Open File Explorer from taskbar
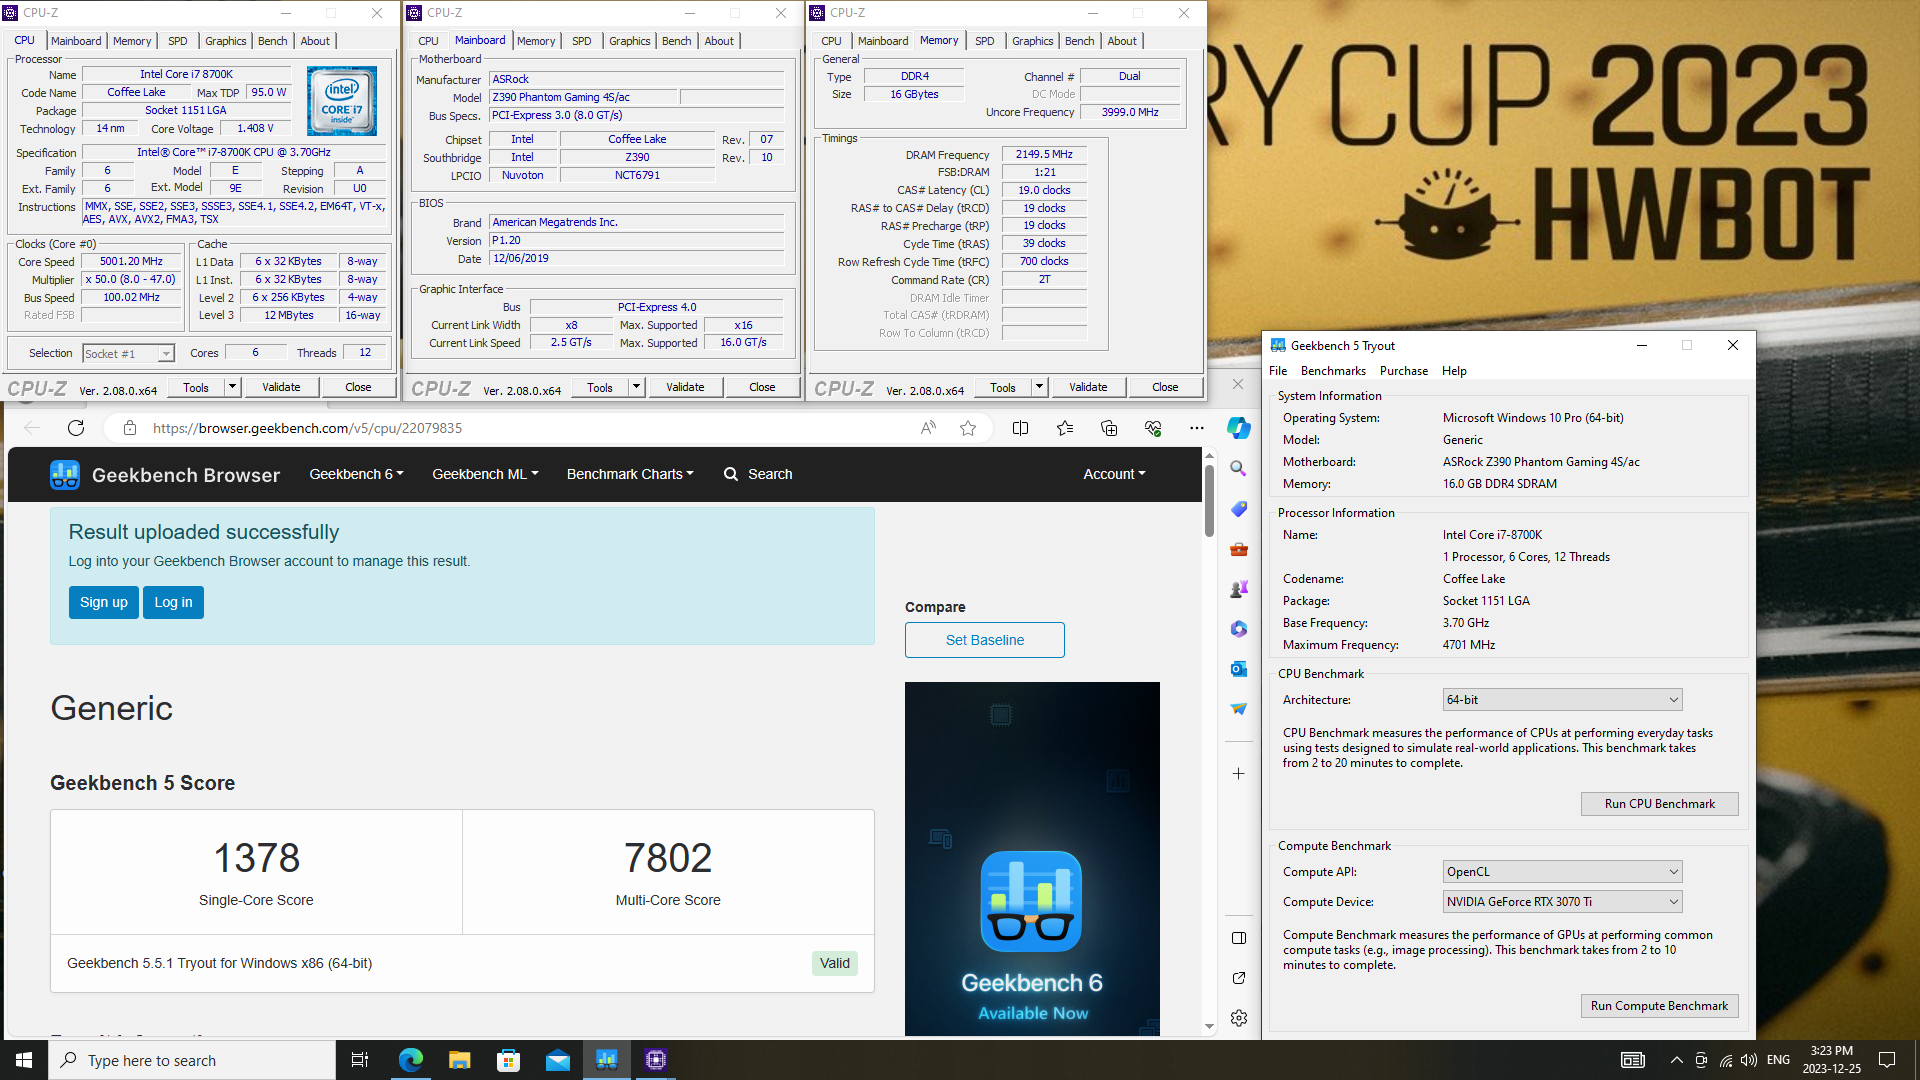The image size is (1920, 1080). pos(459,1060)
